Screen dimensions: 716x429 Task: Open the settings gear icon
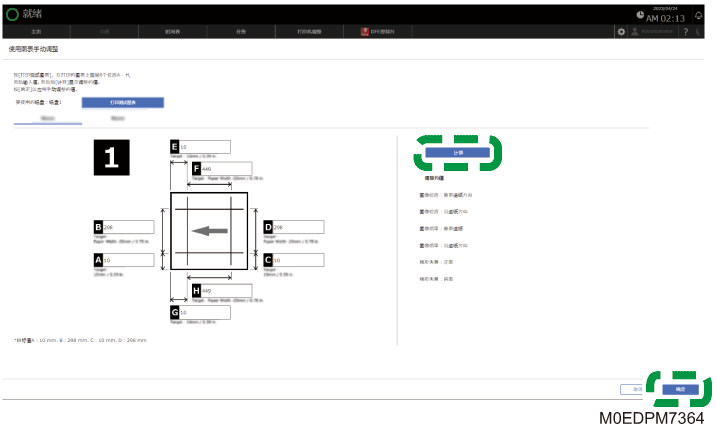[621, 32]
